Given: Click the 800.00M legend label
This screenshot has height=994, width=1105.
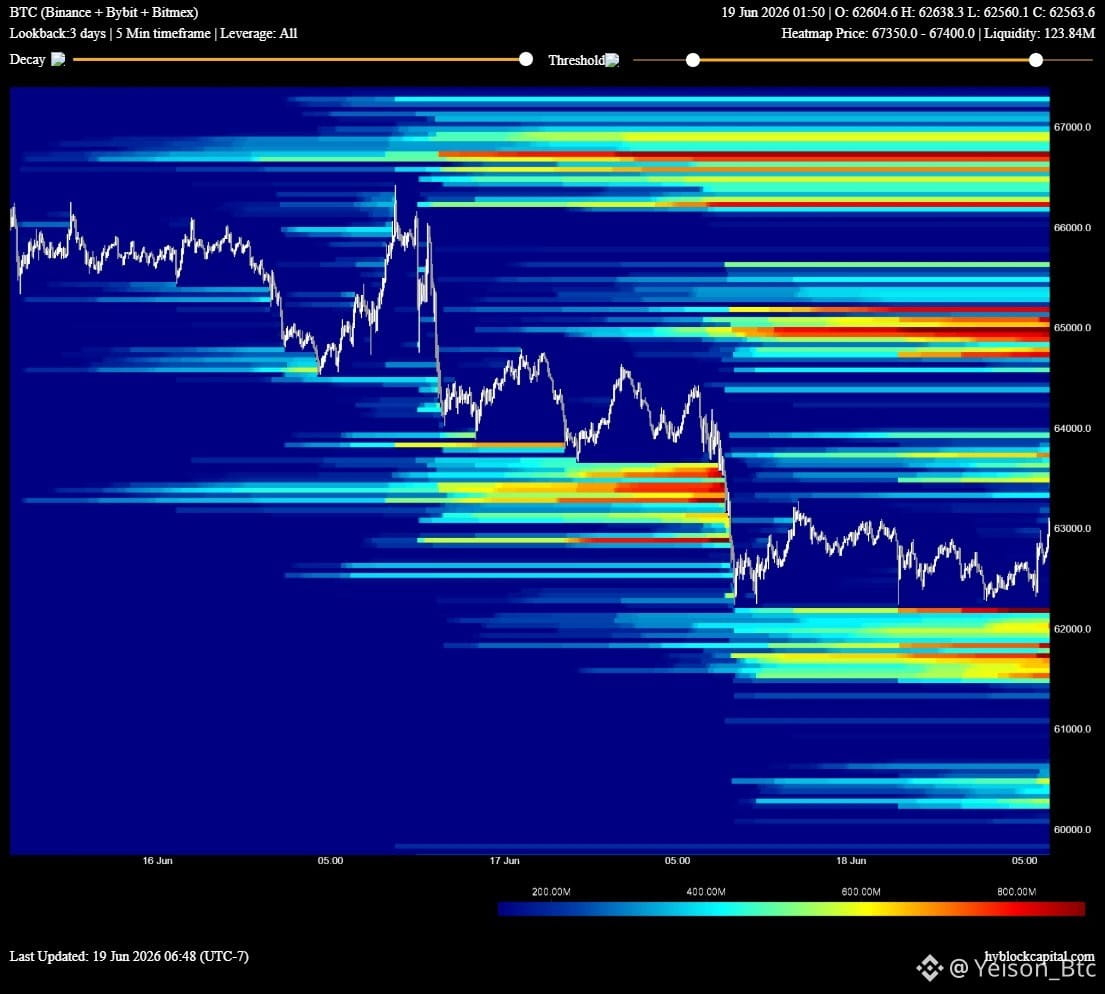Looking at the screenshot, I should pyautogui.click(x=1016, y=892).
